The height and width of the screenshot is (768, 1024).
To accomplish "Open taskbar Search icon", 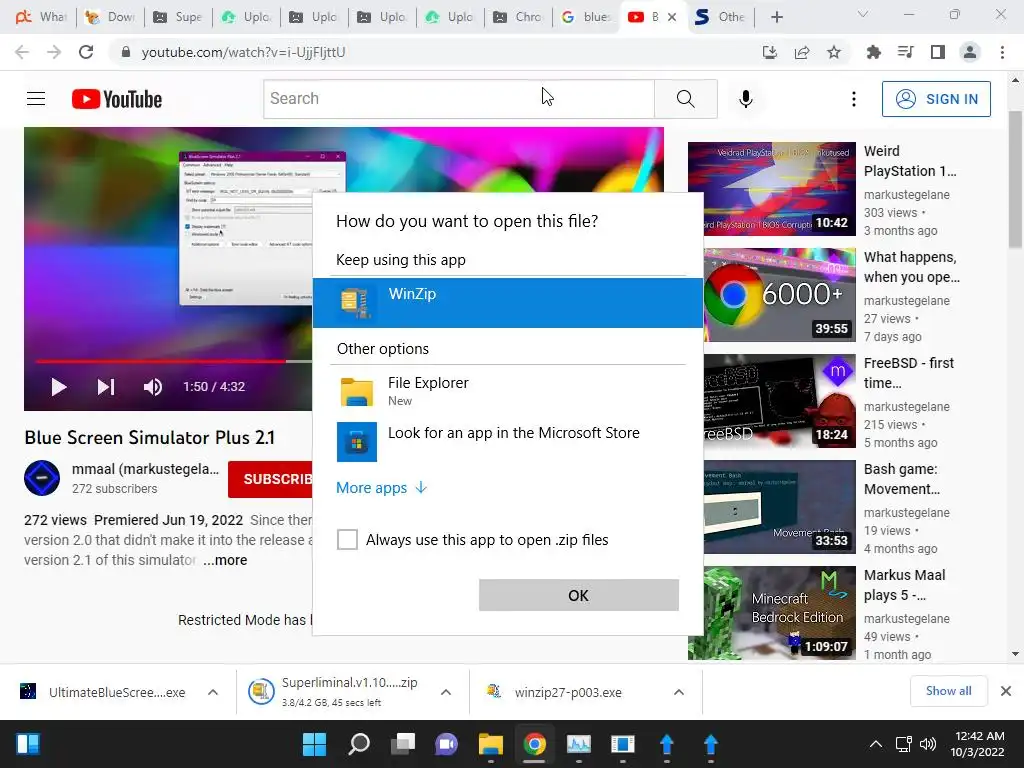I will pos(359,744).
